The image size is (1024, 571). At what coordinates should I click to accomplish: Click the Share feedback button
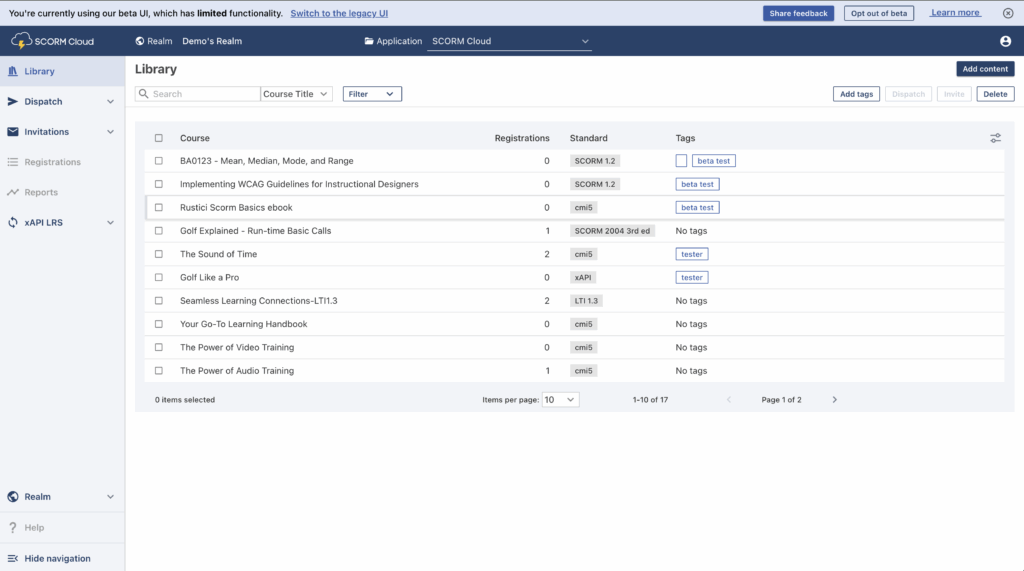point(798,13)
